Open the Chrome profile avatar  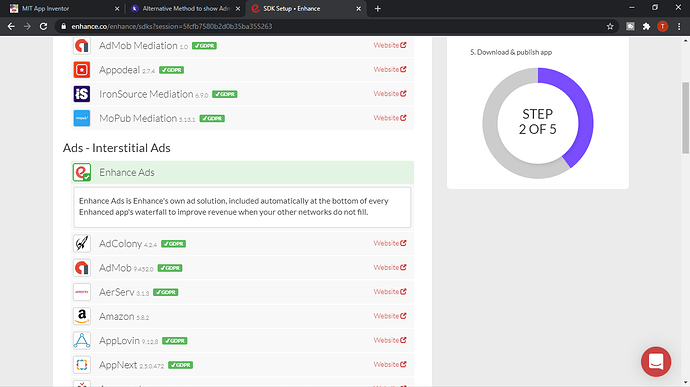pyautogui.click(x=662, y=26)
